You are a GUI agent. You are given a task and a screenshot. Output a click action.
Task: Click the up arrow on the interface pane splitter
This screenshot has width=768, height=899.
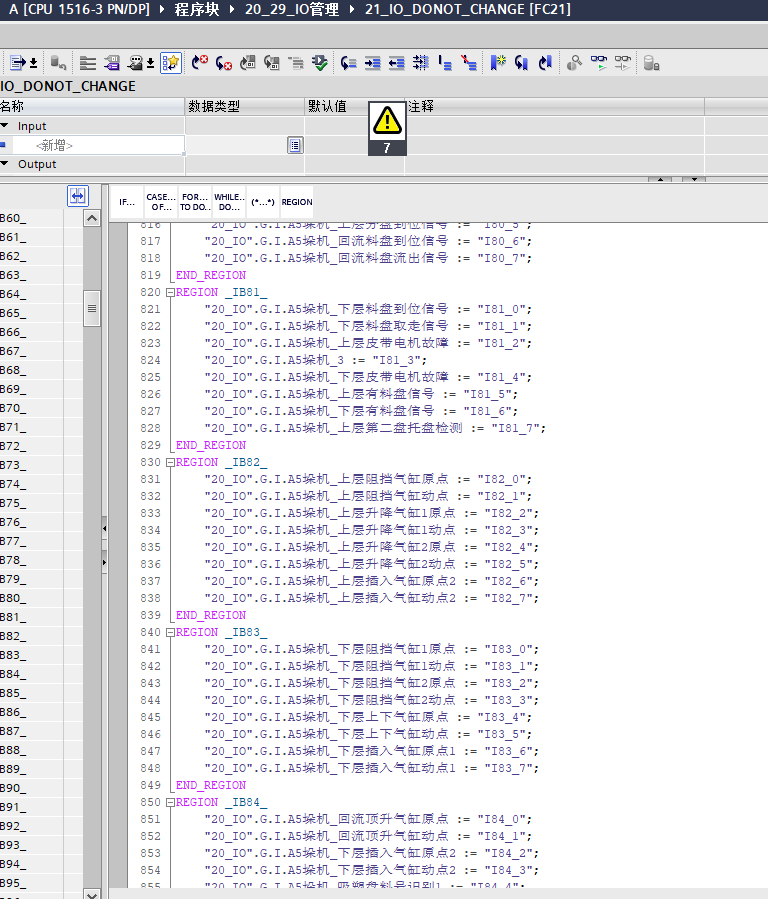click(x=660, y=179)
